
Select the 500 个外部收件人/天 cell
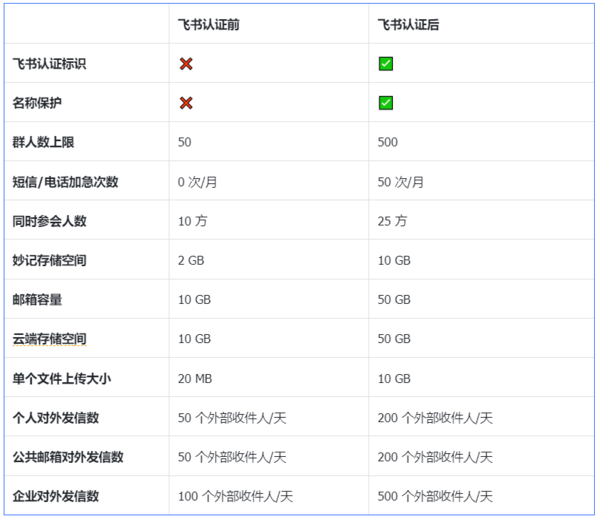tap(435, 496)
